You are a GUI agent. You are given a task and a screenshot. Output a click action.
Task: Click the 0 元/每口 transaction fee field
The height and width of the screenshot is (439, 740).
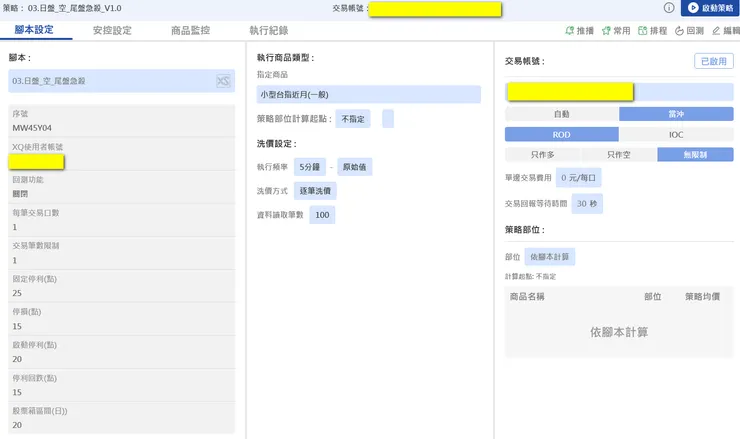578,178
